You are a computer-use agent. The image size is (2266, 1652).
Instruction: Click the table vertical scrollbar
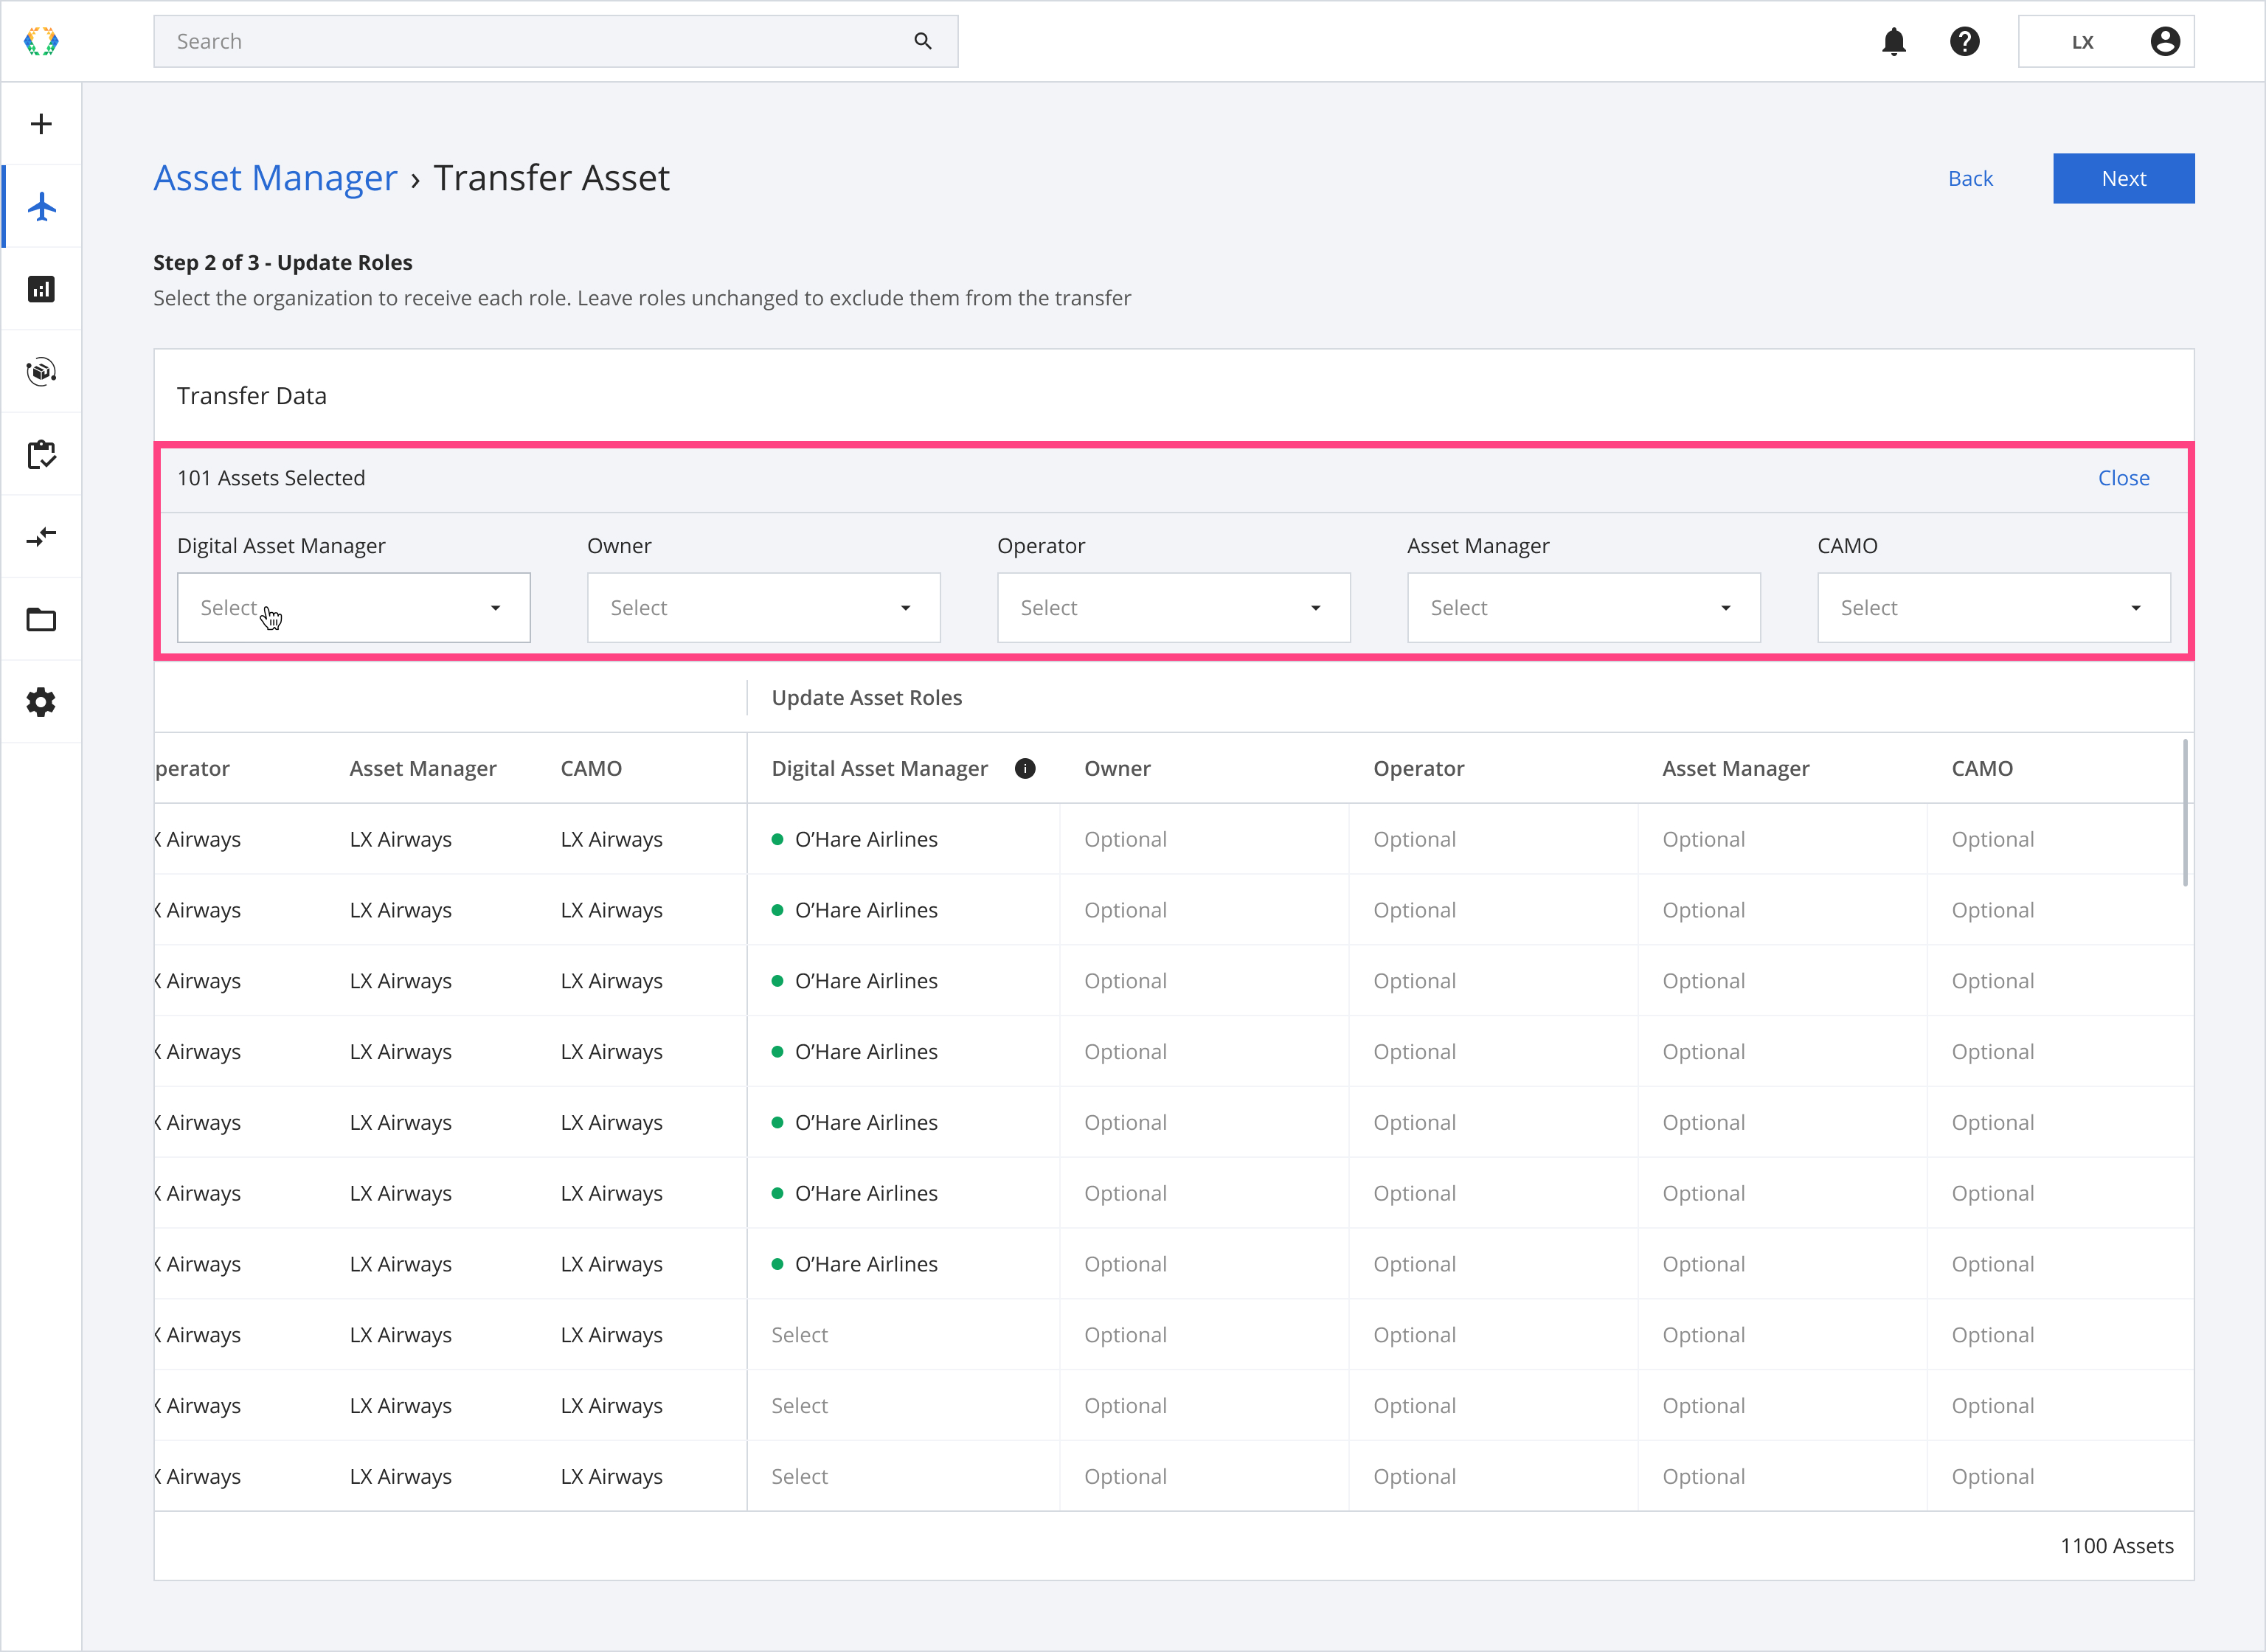[2185, 813]
